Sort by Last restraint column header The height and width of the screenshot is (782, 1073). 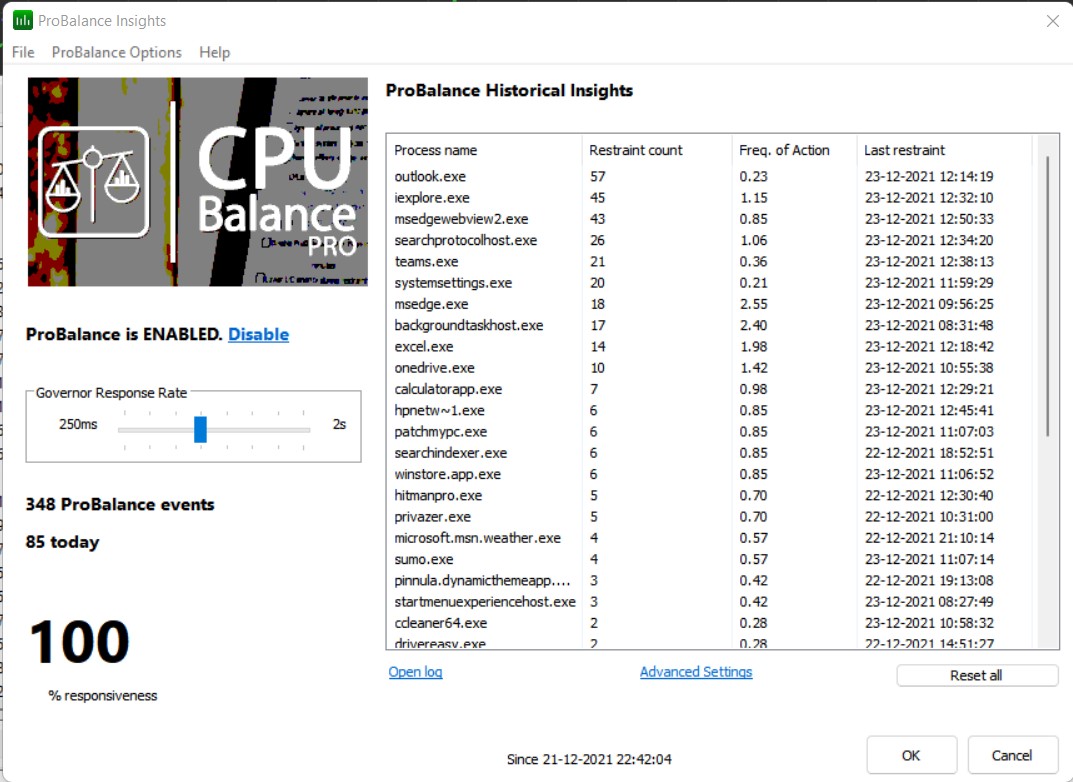(944, 151)
